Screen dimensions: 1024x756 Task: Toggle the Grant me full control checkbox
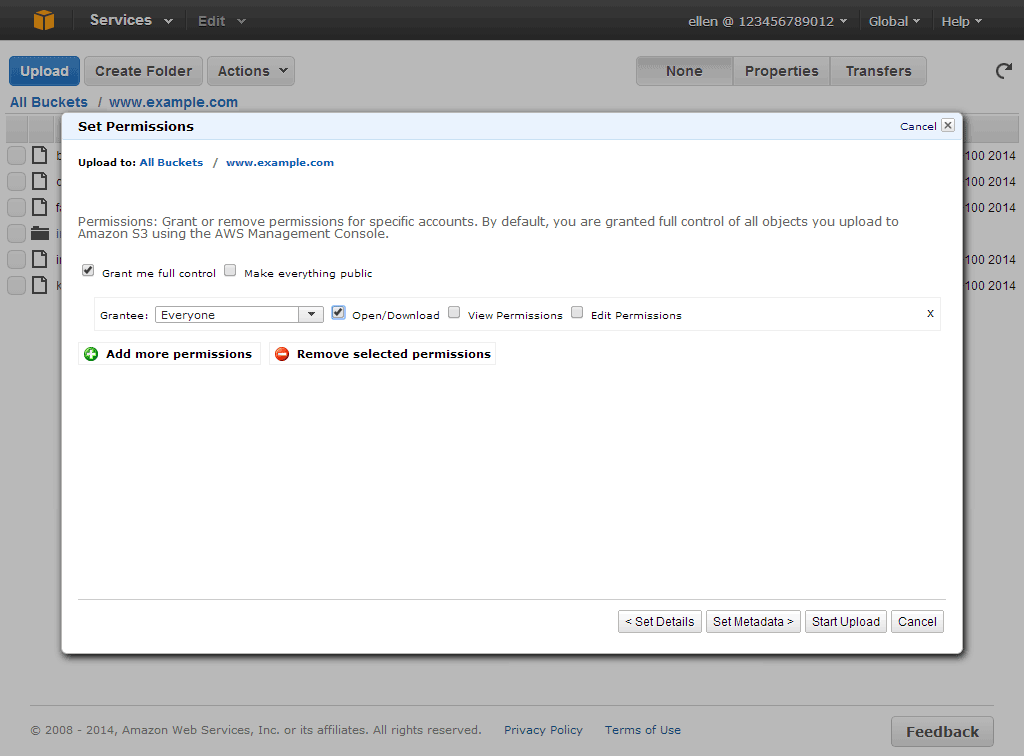coord(88,271)
